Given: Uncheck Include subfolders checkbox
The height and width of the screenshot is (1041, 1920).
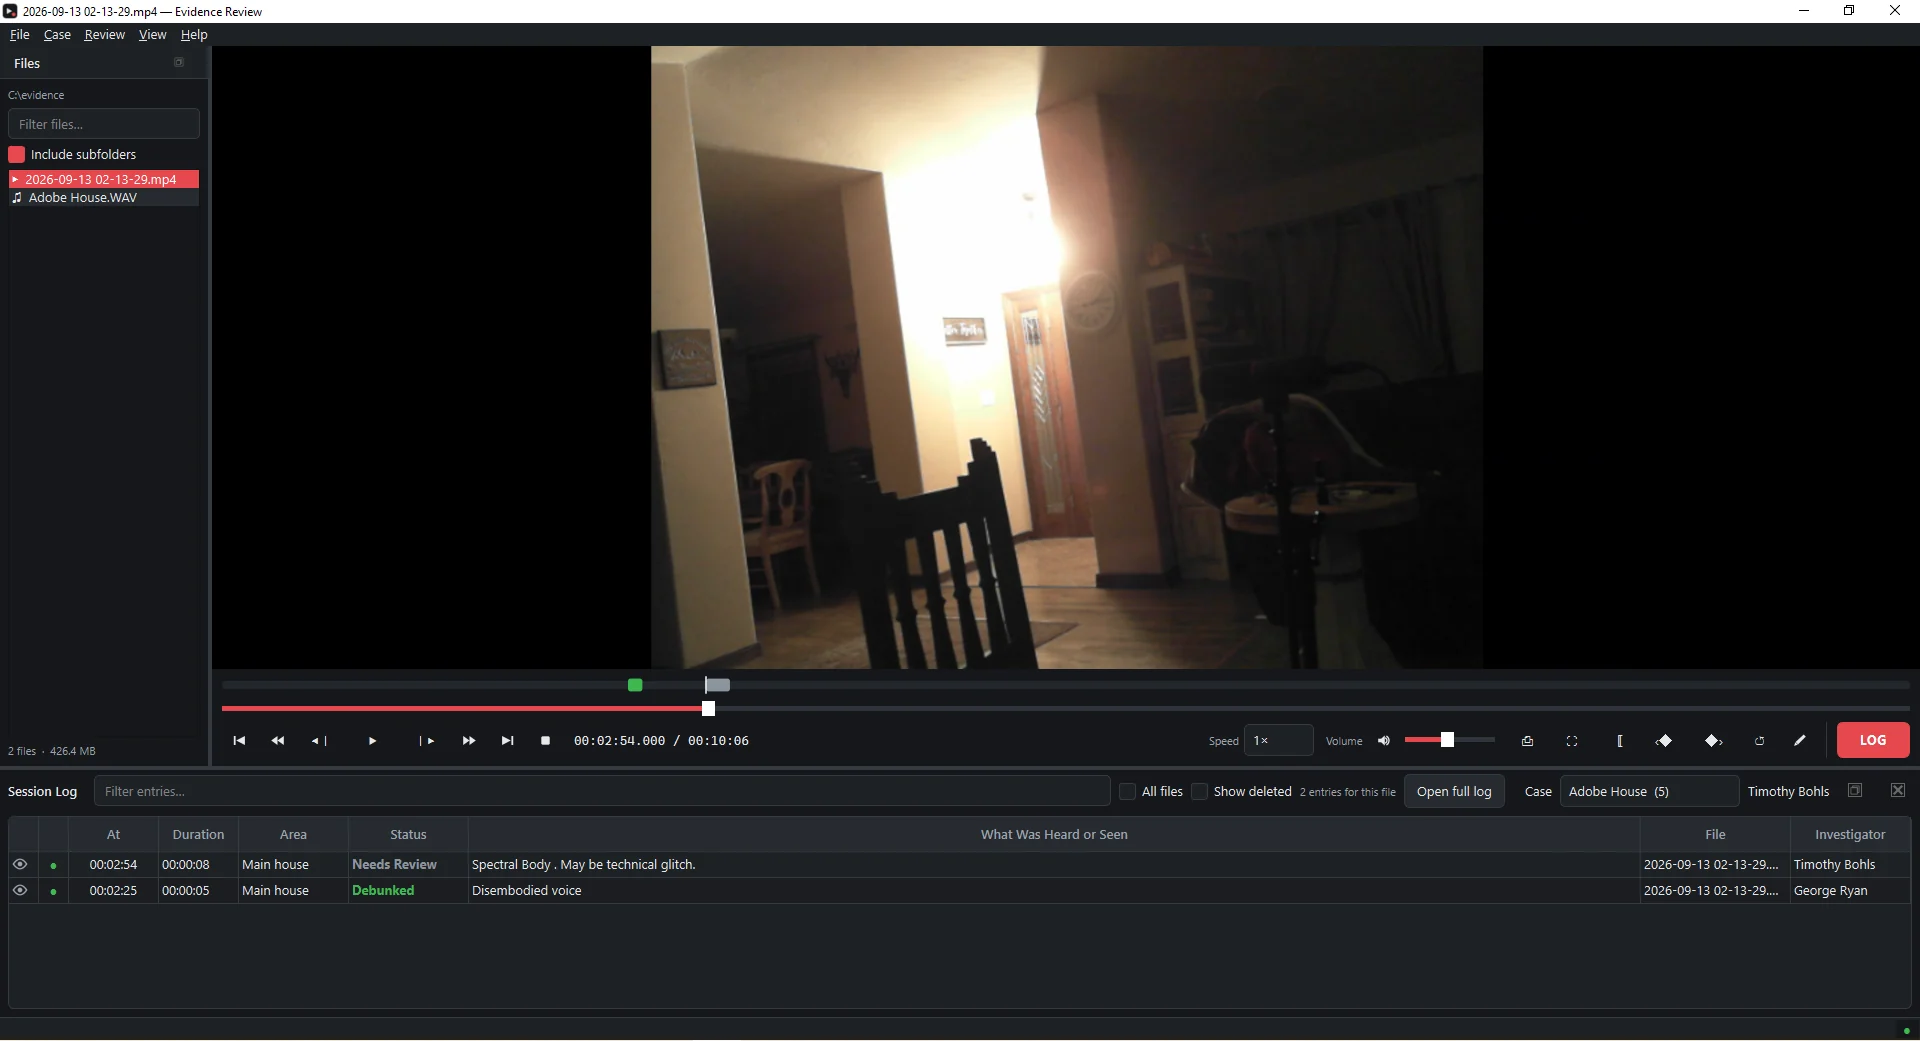Looking at the screenshot, I should click(17, 154).
